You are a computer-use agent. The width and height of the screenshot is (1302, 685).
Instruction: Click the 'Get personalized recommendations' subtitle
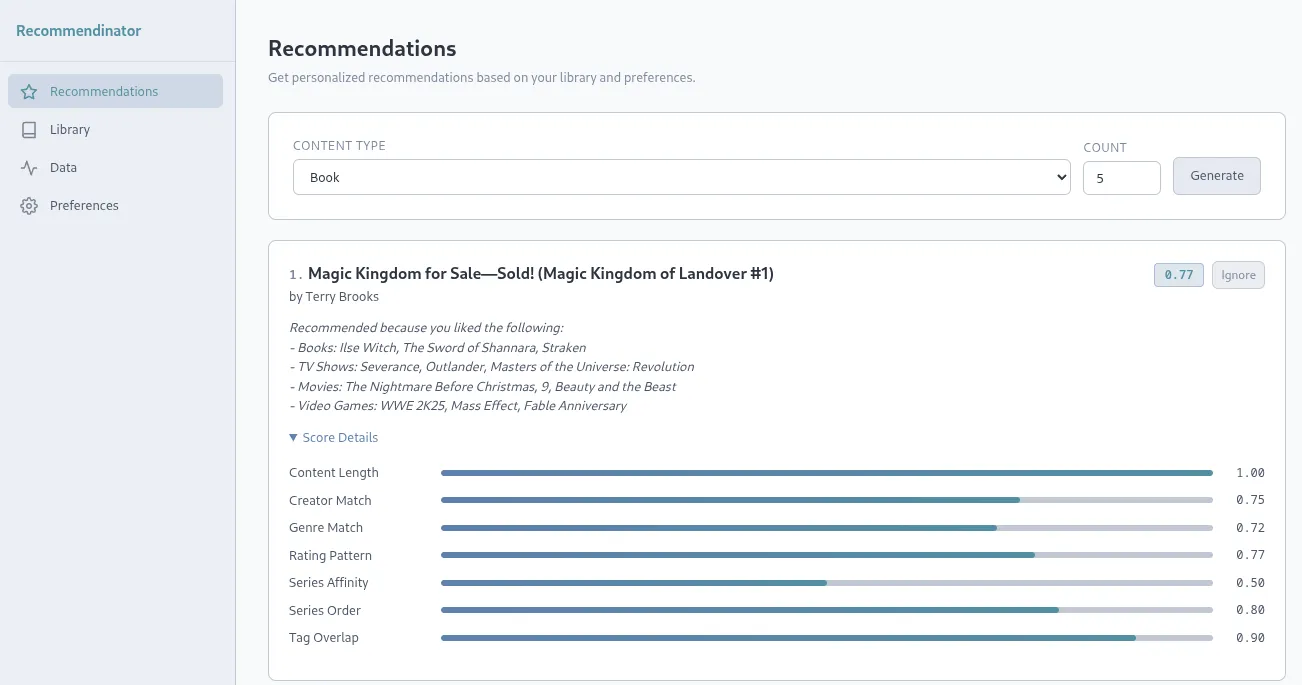[482, 77]
